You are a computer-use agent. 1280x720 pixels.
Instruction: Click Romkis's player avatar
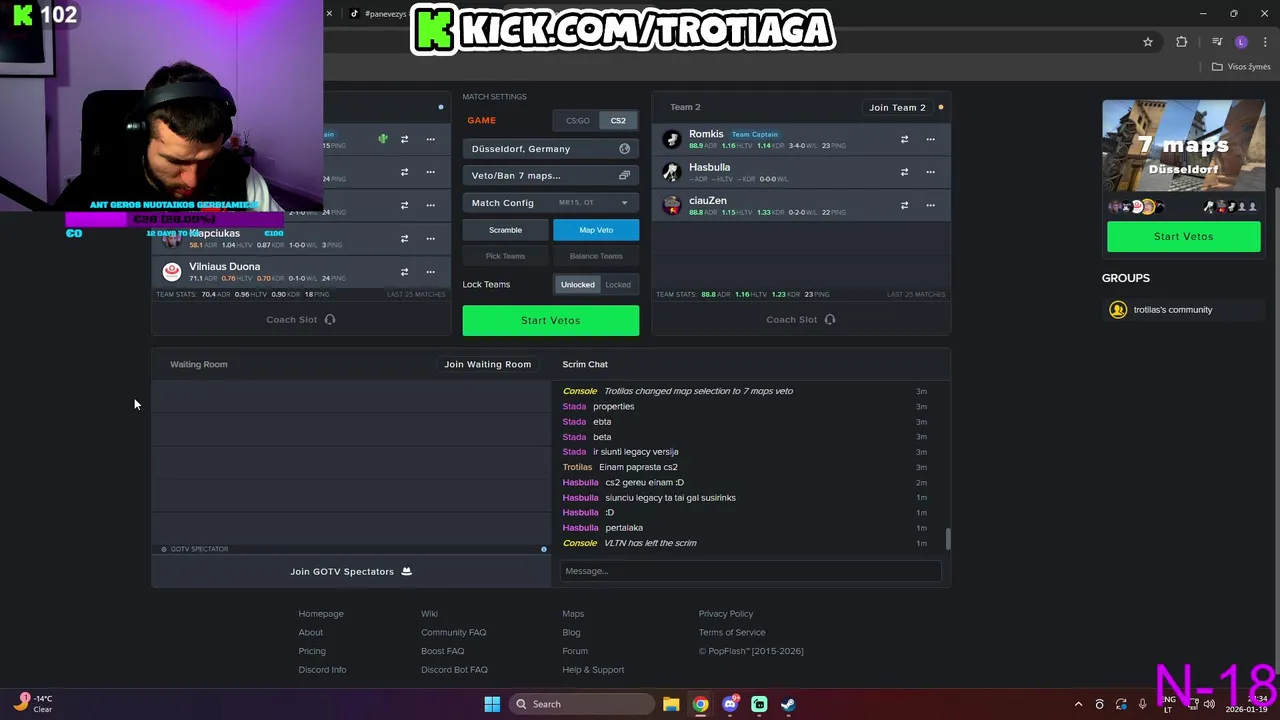point(672,139)
